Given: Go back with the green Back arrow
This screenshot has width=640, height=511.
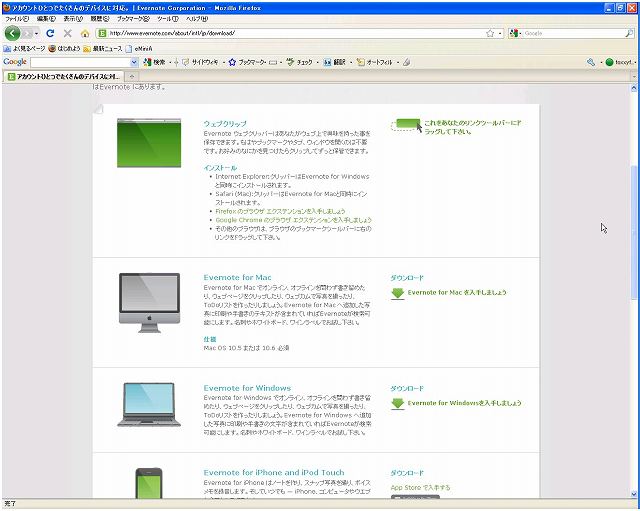Looking at the screenshot, I should coord(13,33).
